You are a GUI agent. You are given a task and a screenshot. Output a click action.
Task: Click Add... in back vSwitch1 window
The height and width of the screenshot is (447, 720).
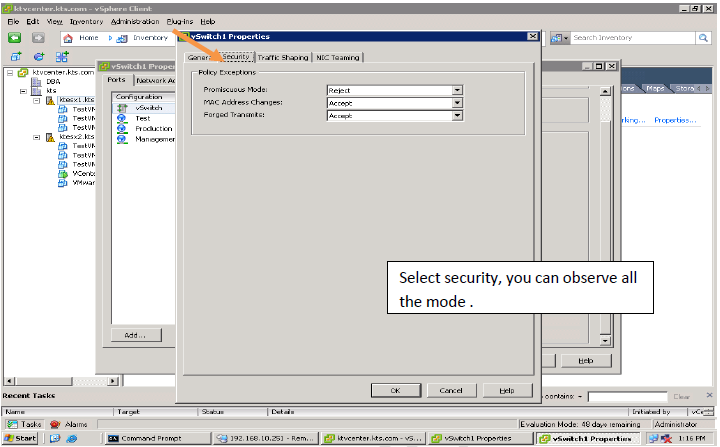click(136, 335)
